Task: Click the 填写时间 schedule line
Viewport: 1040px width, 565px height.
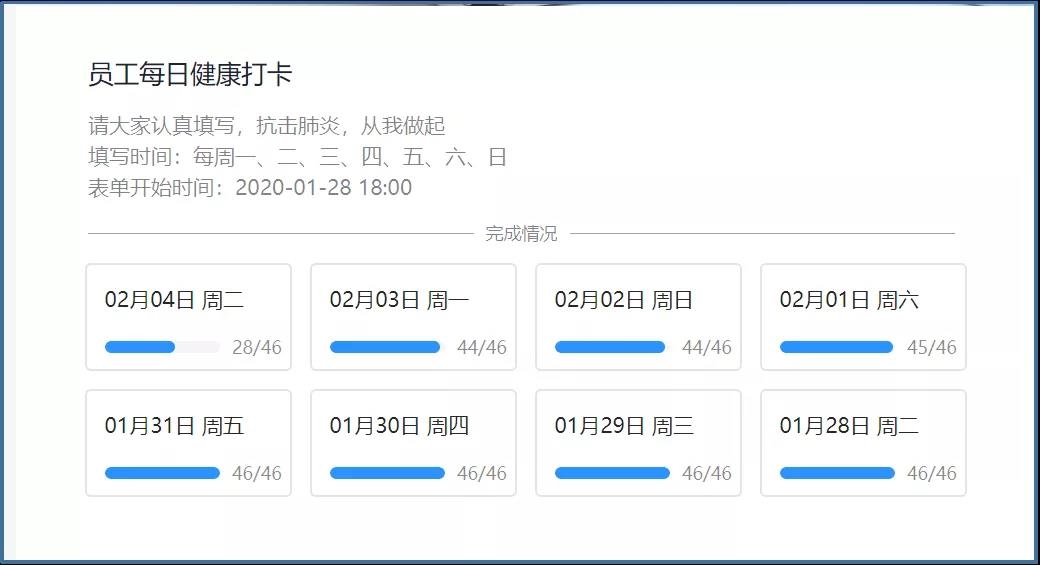Action: click(x=297, y=157)
